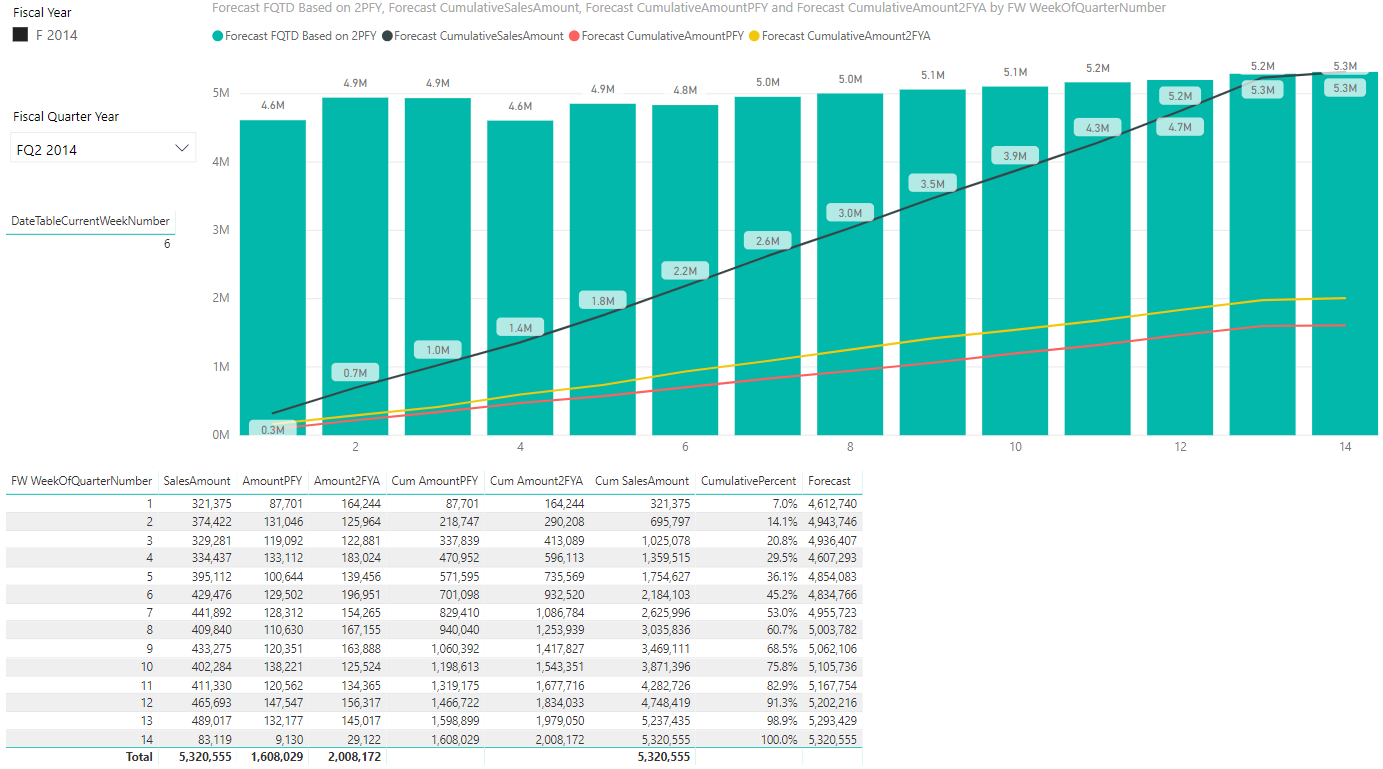The width and height of the screenshot is (1383, 769).
Task: Click the Forecast column header in the table
Action: tap(830, 481)
